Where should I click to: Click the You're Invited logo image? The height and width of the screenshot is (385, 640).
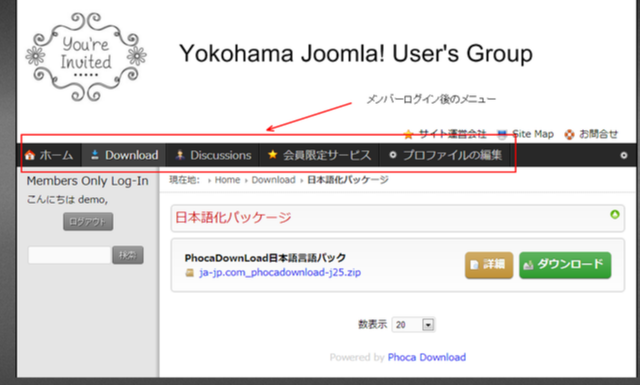[x=86, y=57]
